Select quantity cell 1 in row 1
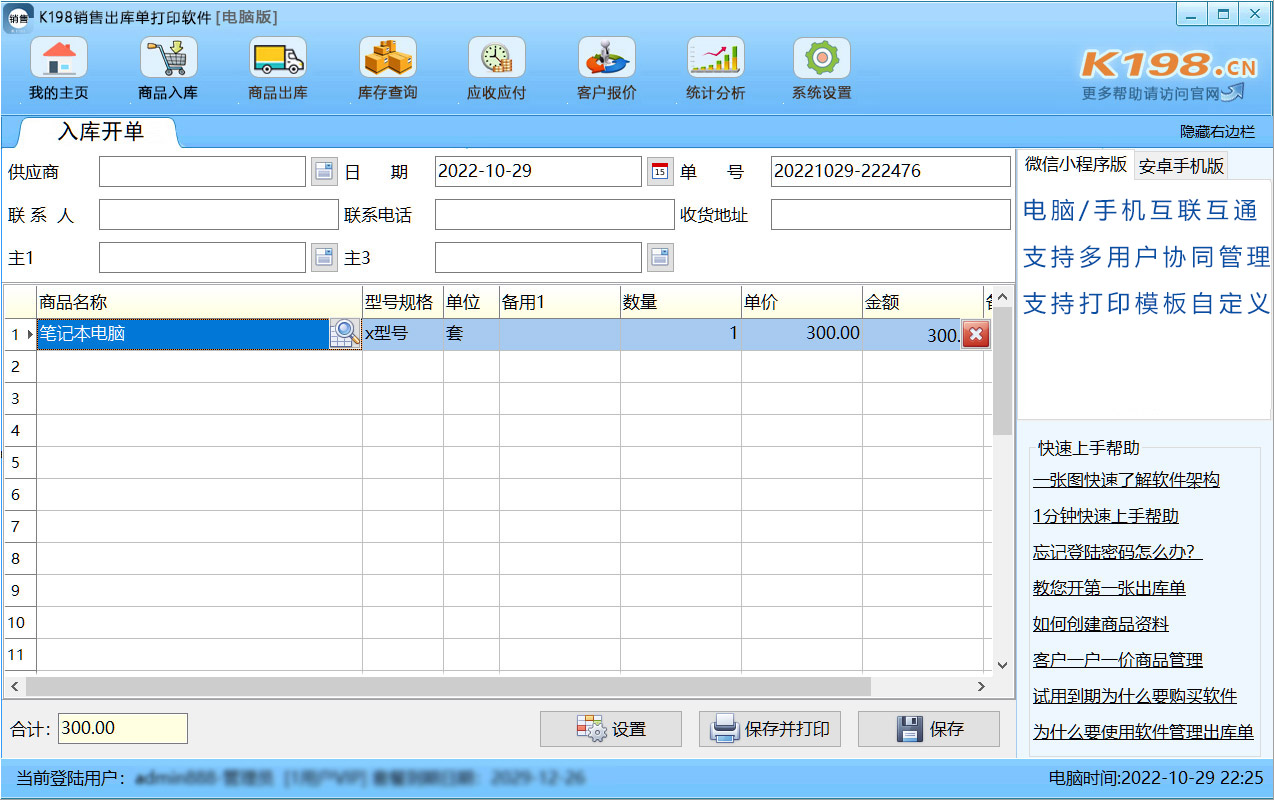Image resolution: width=1274 pixels, height=800 pixels. coord(681,334)
